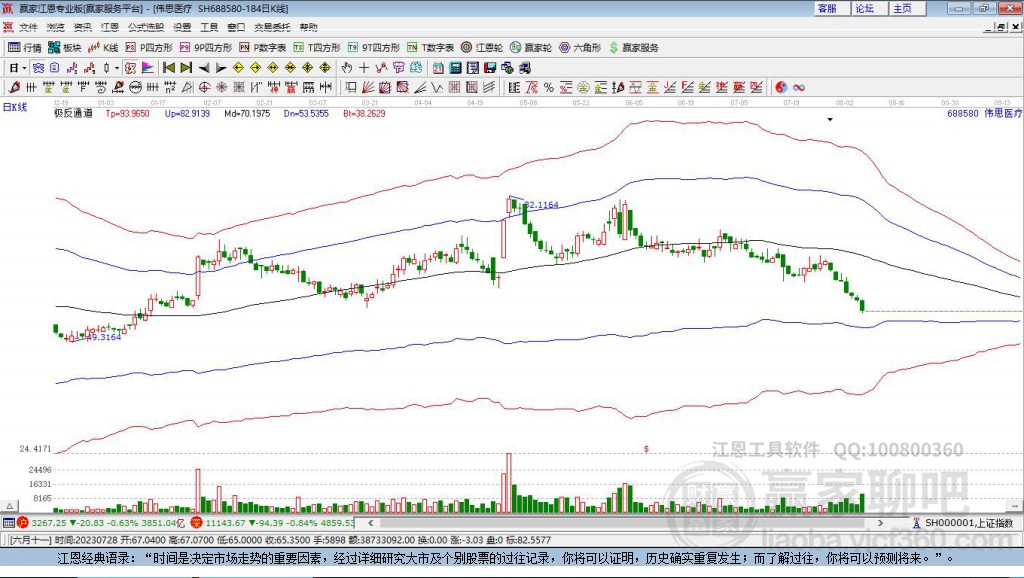
Task: Open the T四方形 tool
Action: click(317, 48)
